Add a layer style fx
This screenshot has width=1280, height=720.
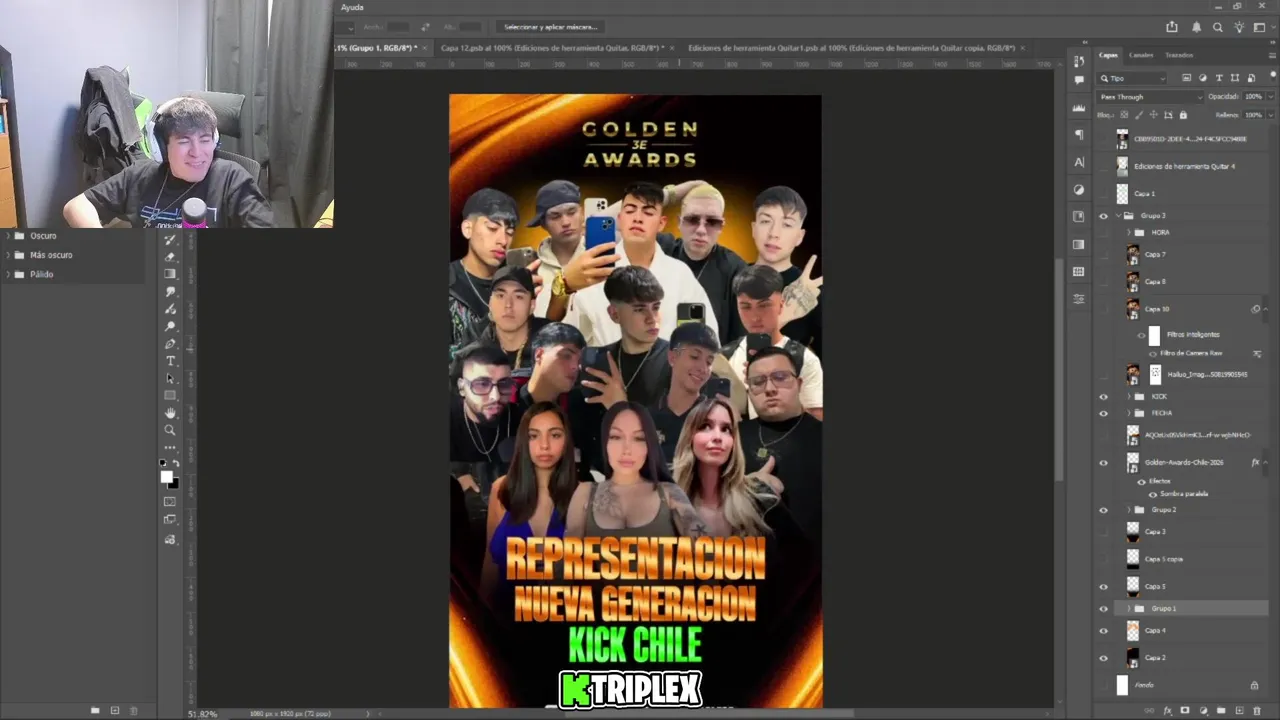[x=1167, y=711]
